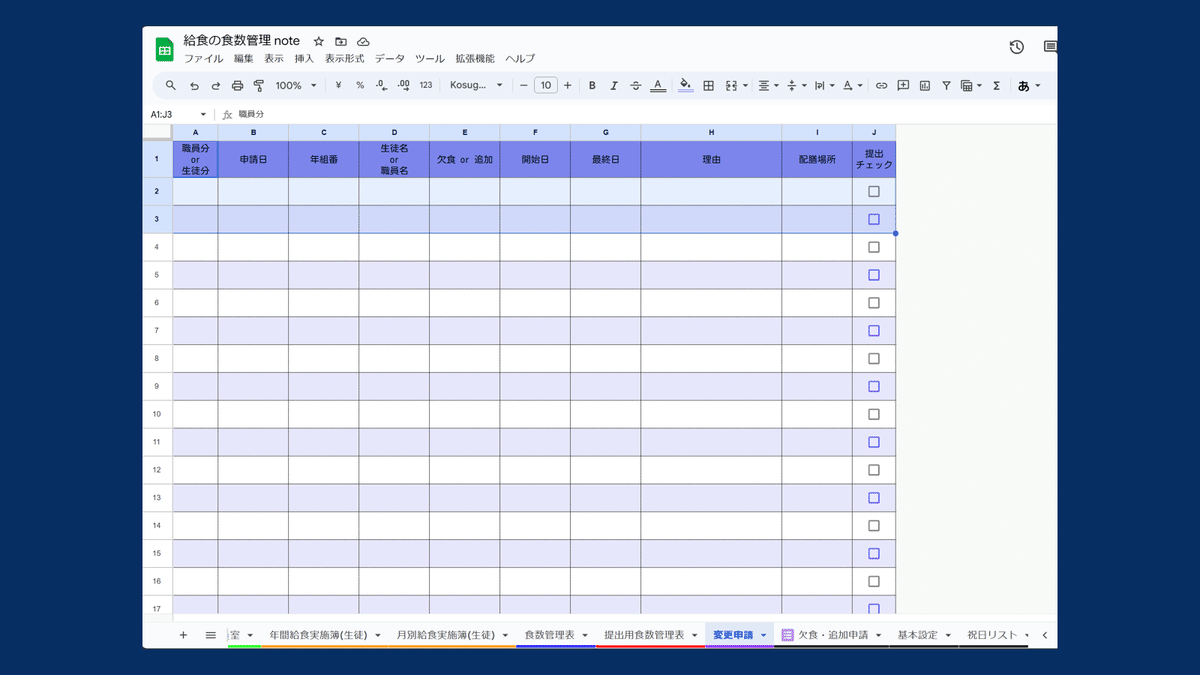Image resolution: width=1200 pixels, height=675 pixels.
Task: Tick the checkbox in row 3
Action: [874, 219]
